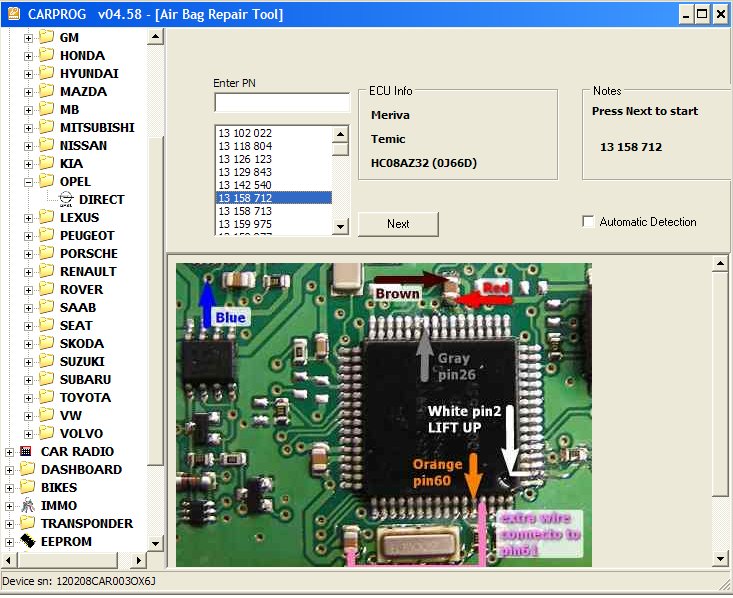The height and width of the screenshot is (598, 733).
Task: Click the MAZDA folder icon
Action: click(46, 91)
